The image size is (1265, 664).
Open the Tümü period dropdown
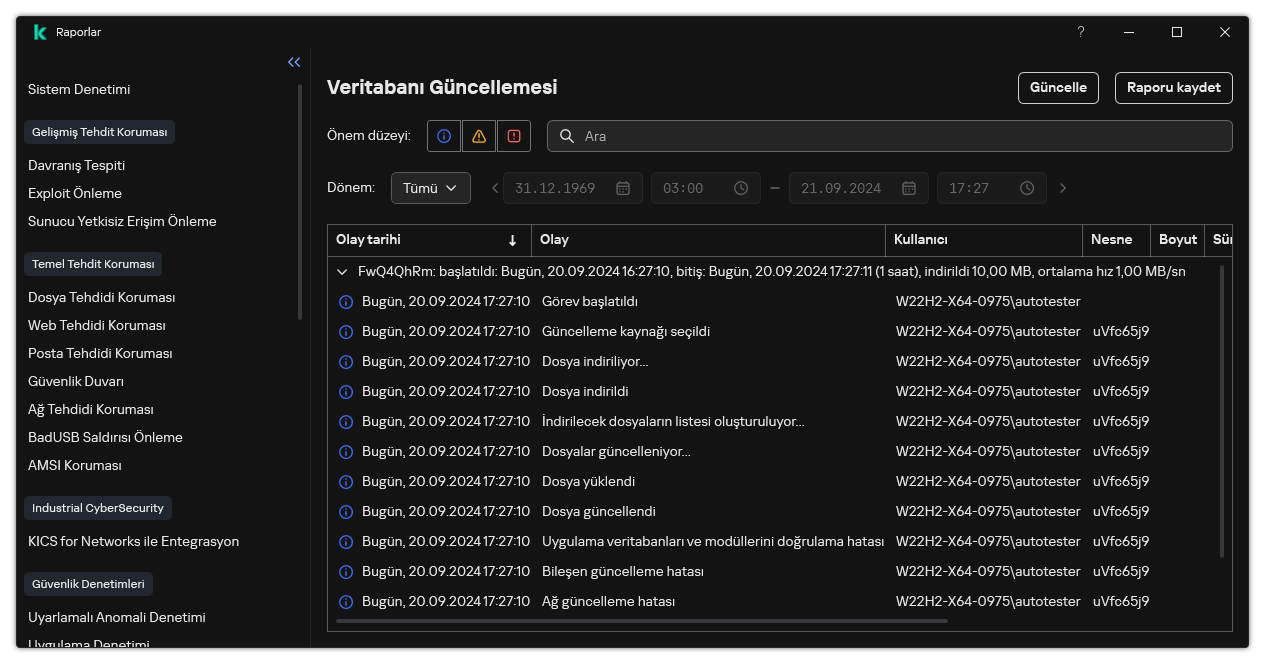(x=430, y=188)
